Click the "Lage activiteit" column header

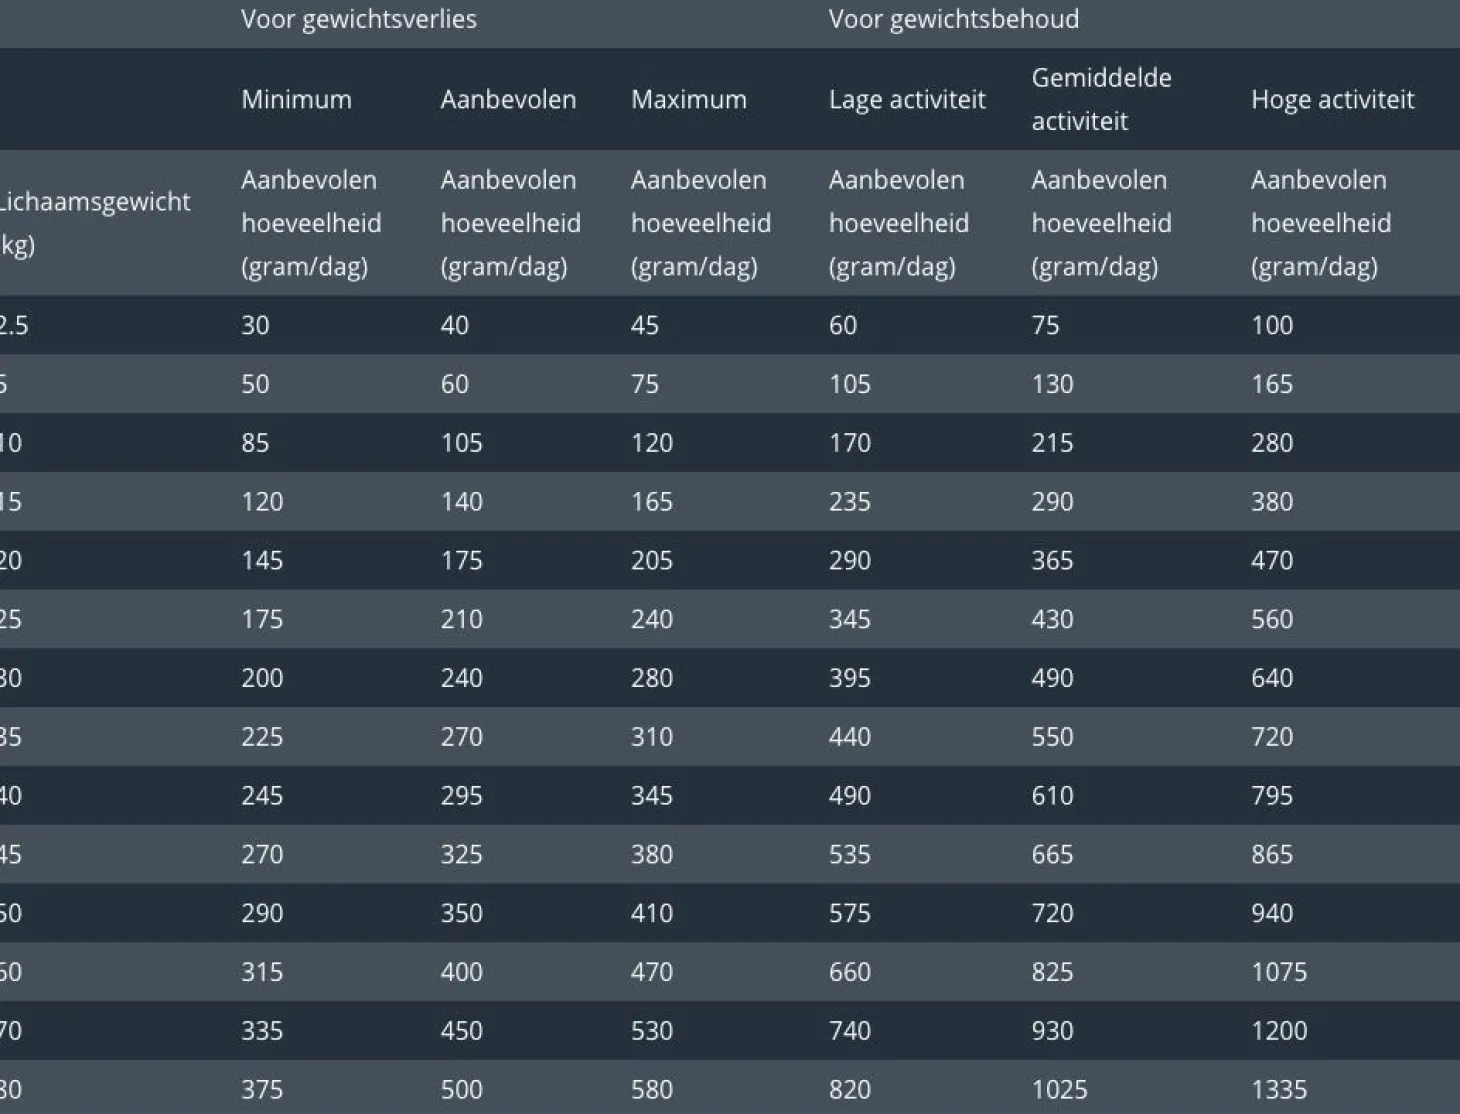(906, 100)
